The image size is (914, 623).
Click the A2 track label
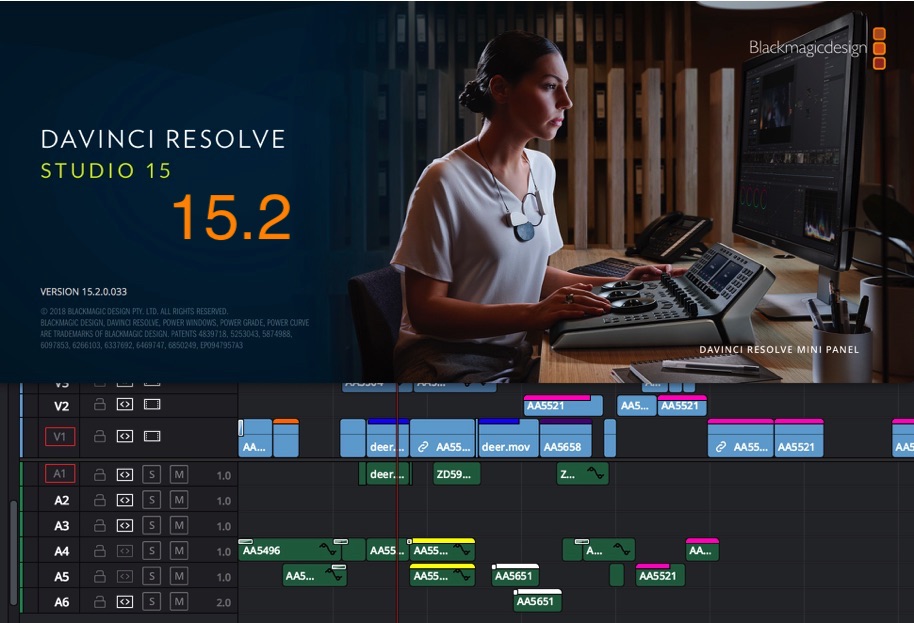coord(61,501)
